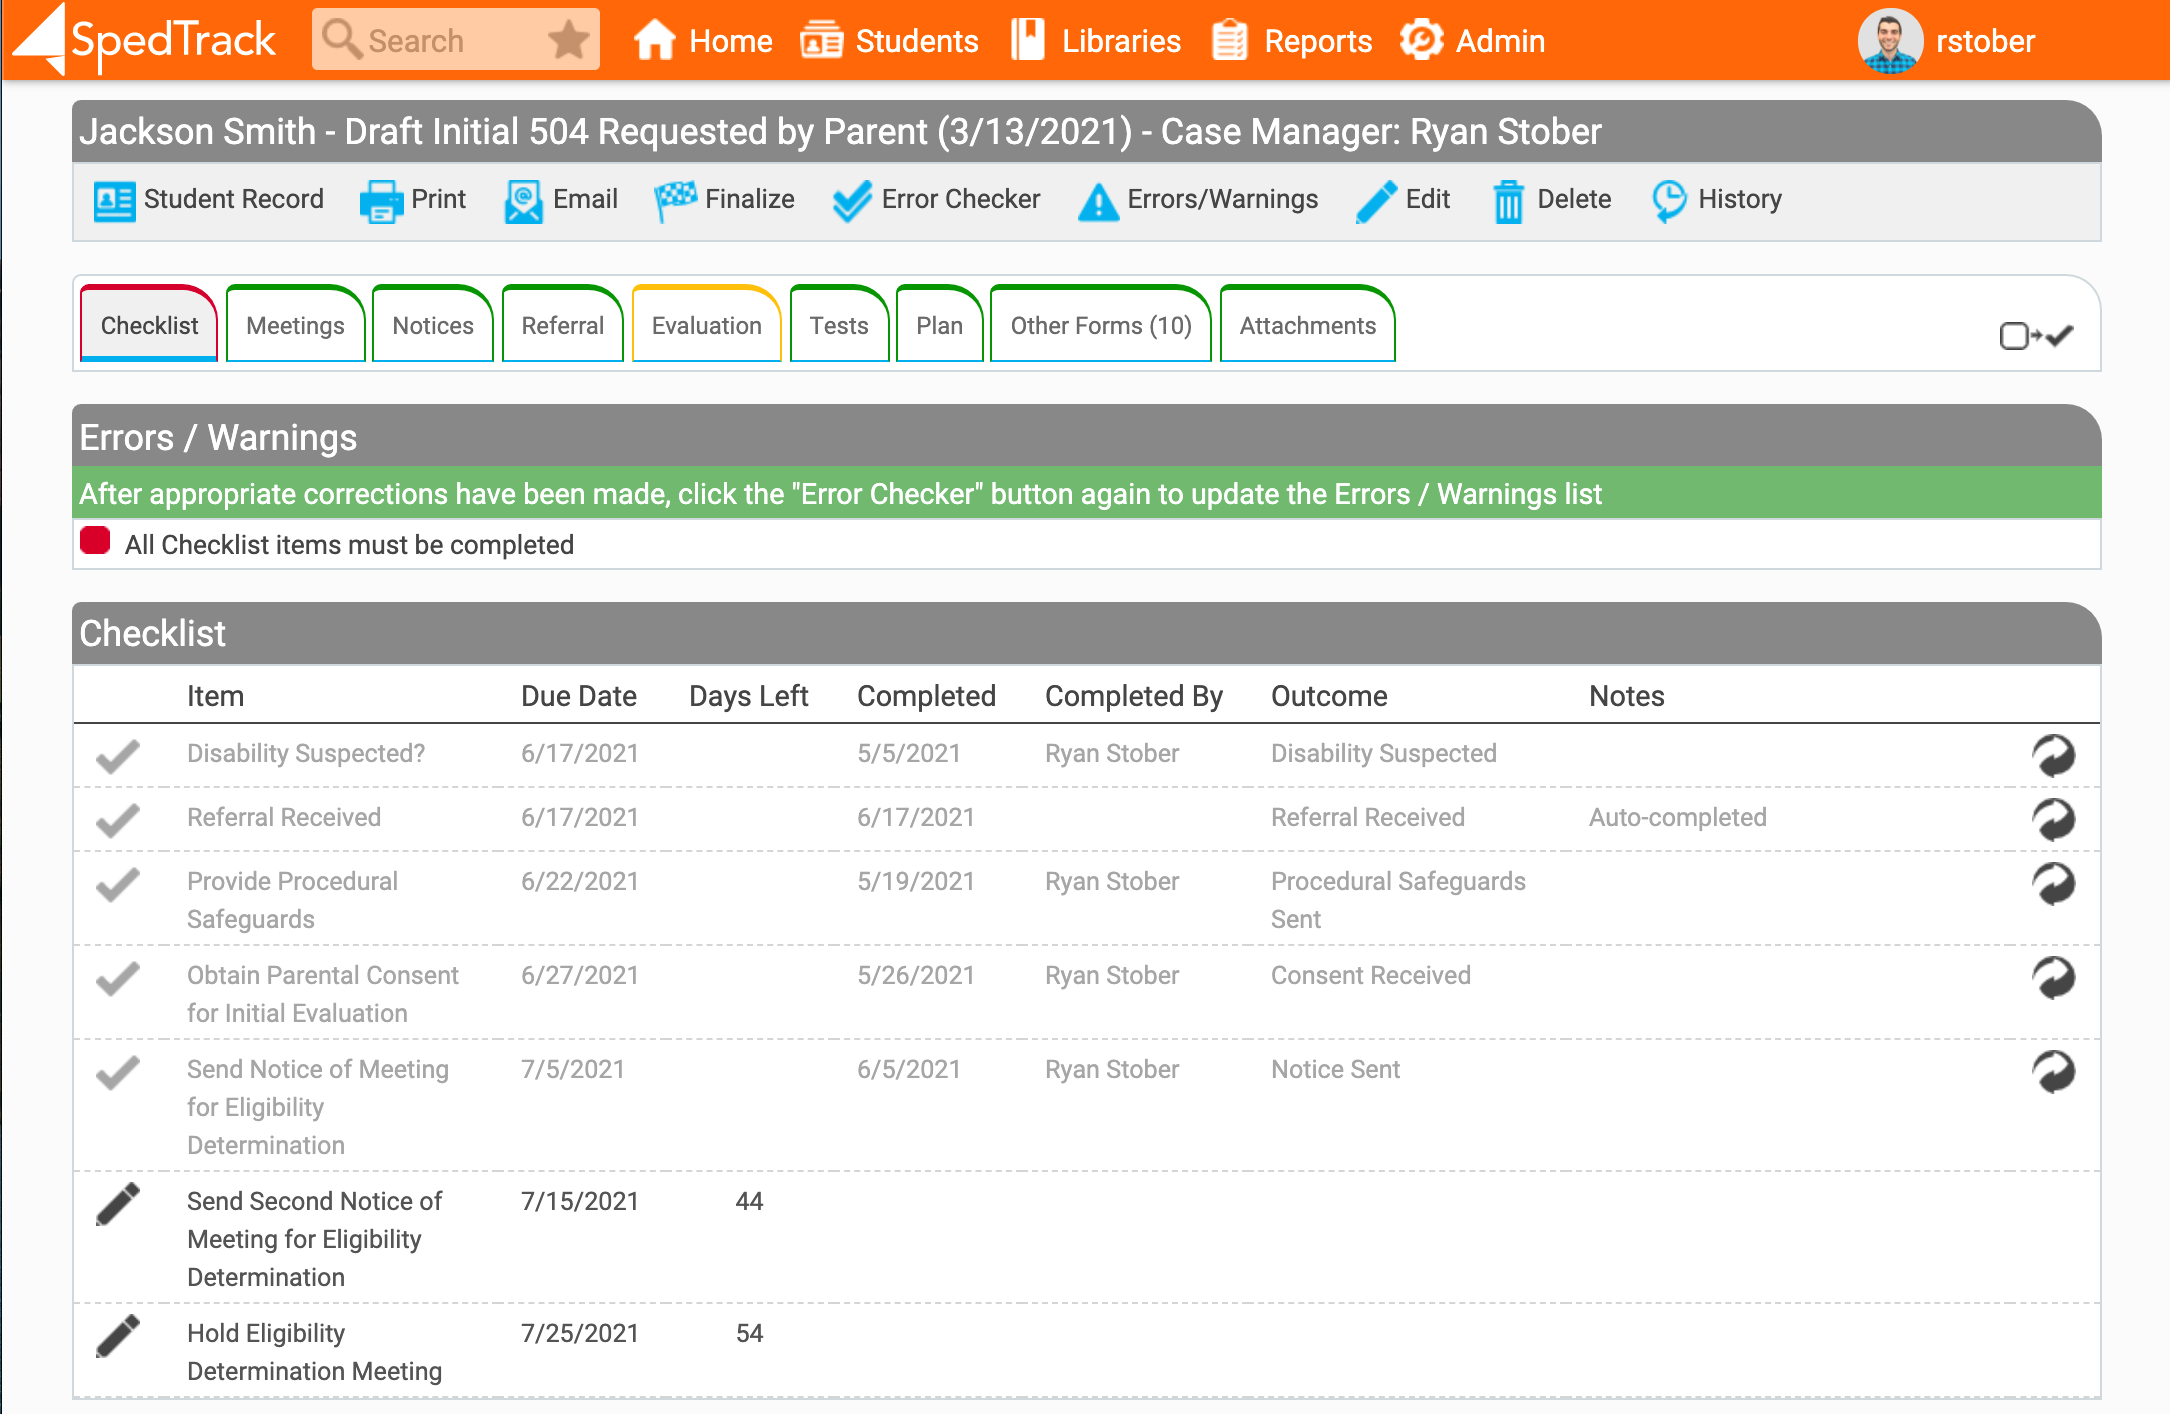Viewport: 2170px width, 1414px height.
Task: Revert the Referral Received checklist item
Action: [2052, 819]
